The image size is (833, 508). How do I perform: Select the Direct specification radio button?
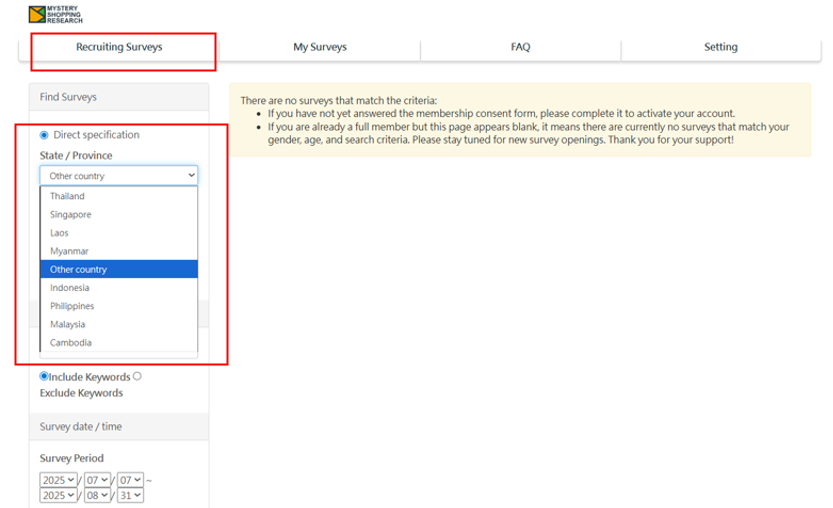(x=44, y=135)
